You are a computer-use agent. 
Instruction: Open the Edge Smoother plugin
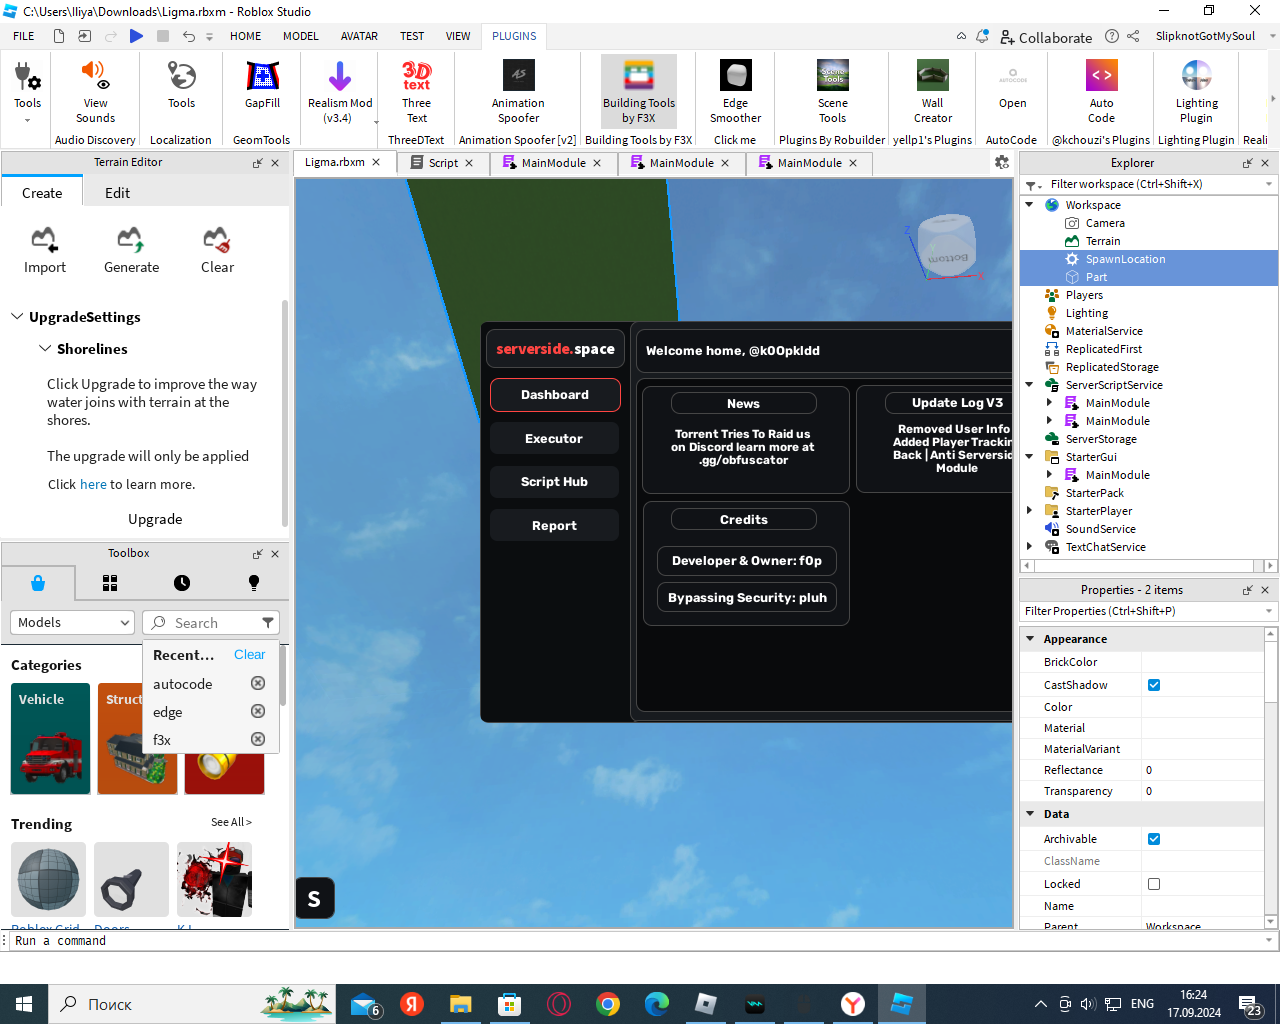tap(735, 91)
